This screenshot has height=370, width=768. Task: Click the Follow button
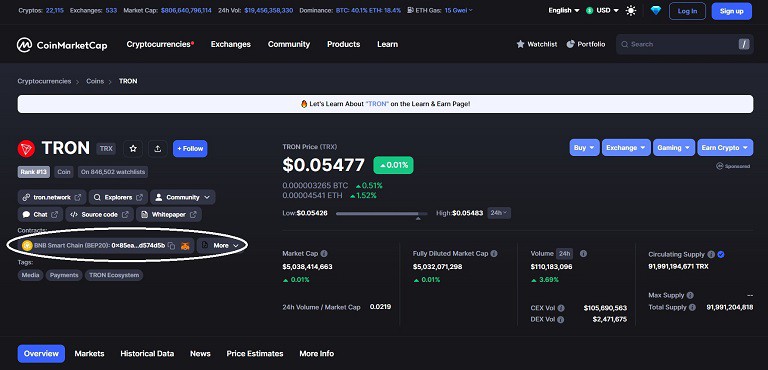[x=190, y=148]
